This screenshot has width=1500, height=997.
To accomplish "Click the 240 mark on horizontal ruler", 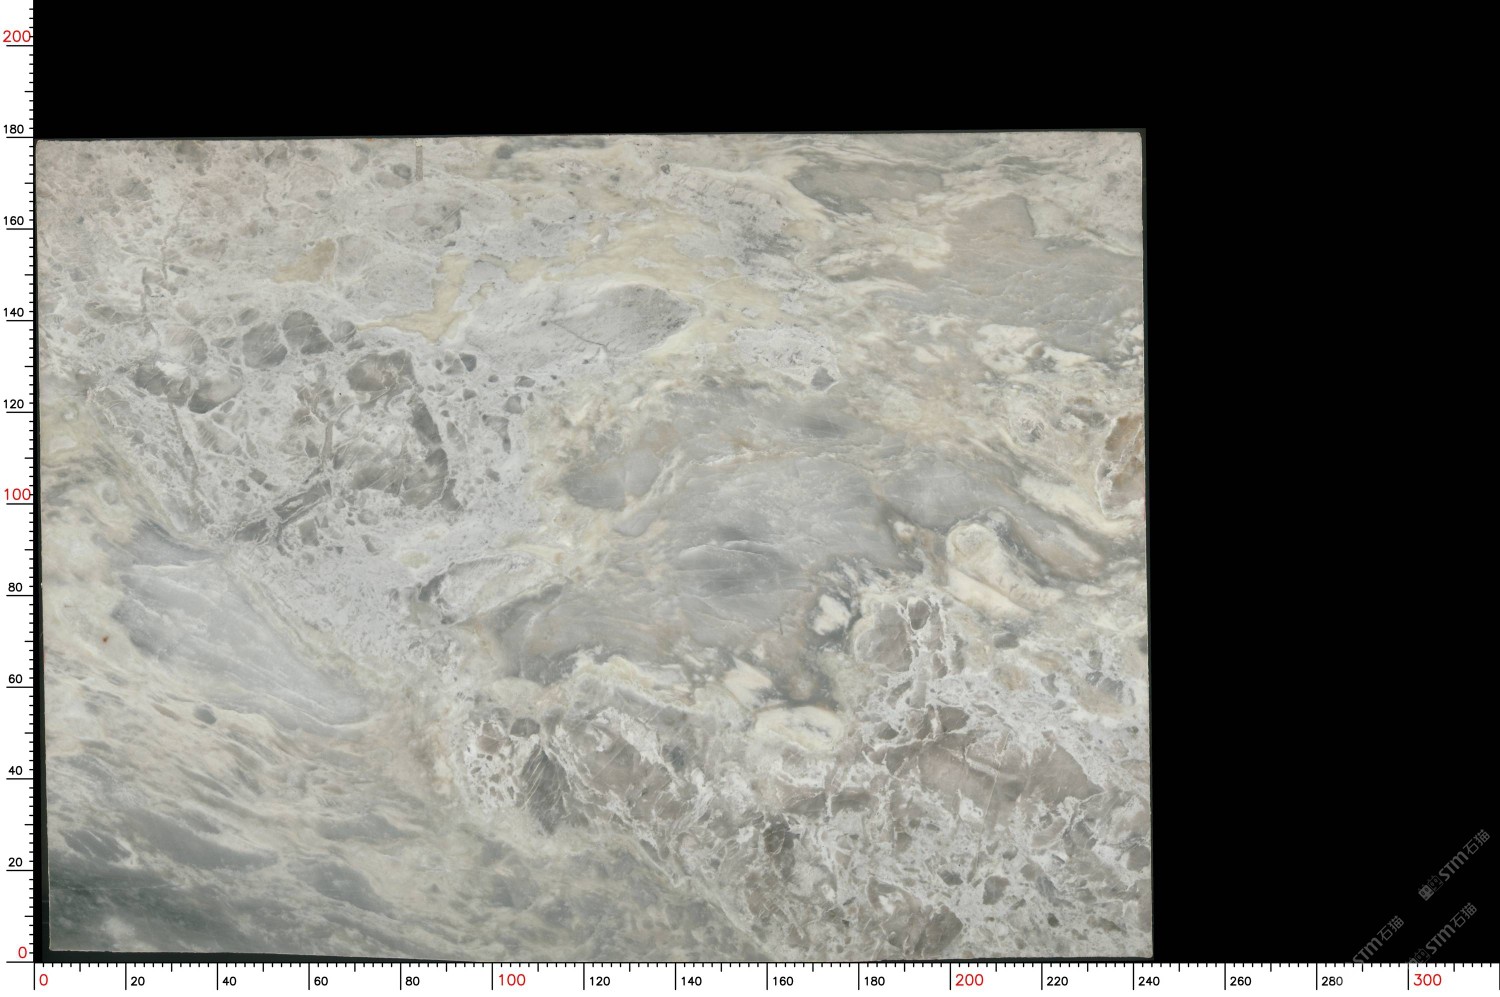I will [1149, 981].
